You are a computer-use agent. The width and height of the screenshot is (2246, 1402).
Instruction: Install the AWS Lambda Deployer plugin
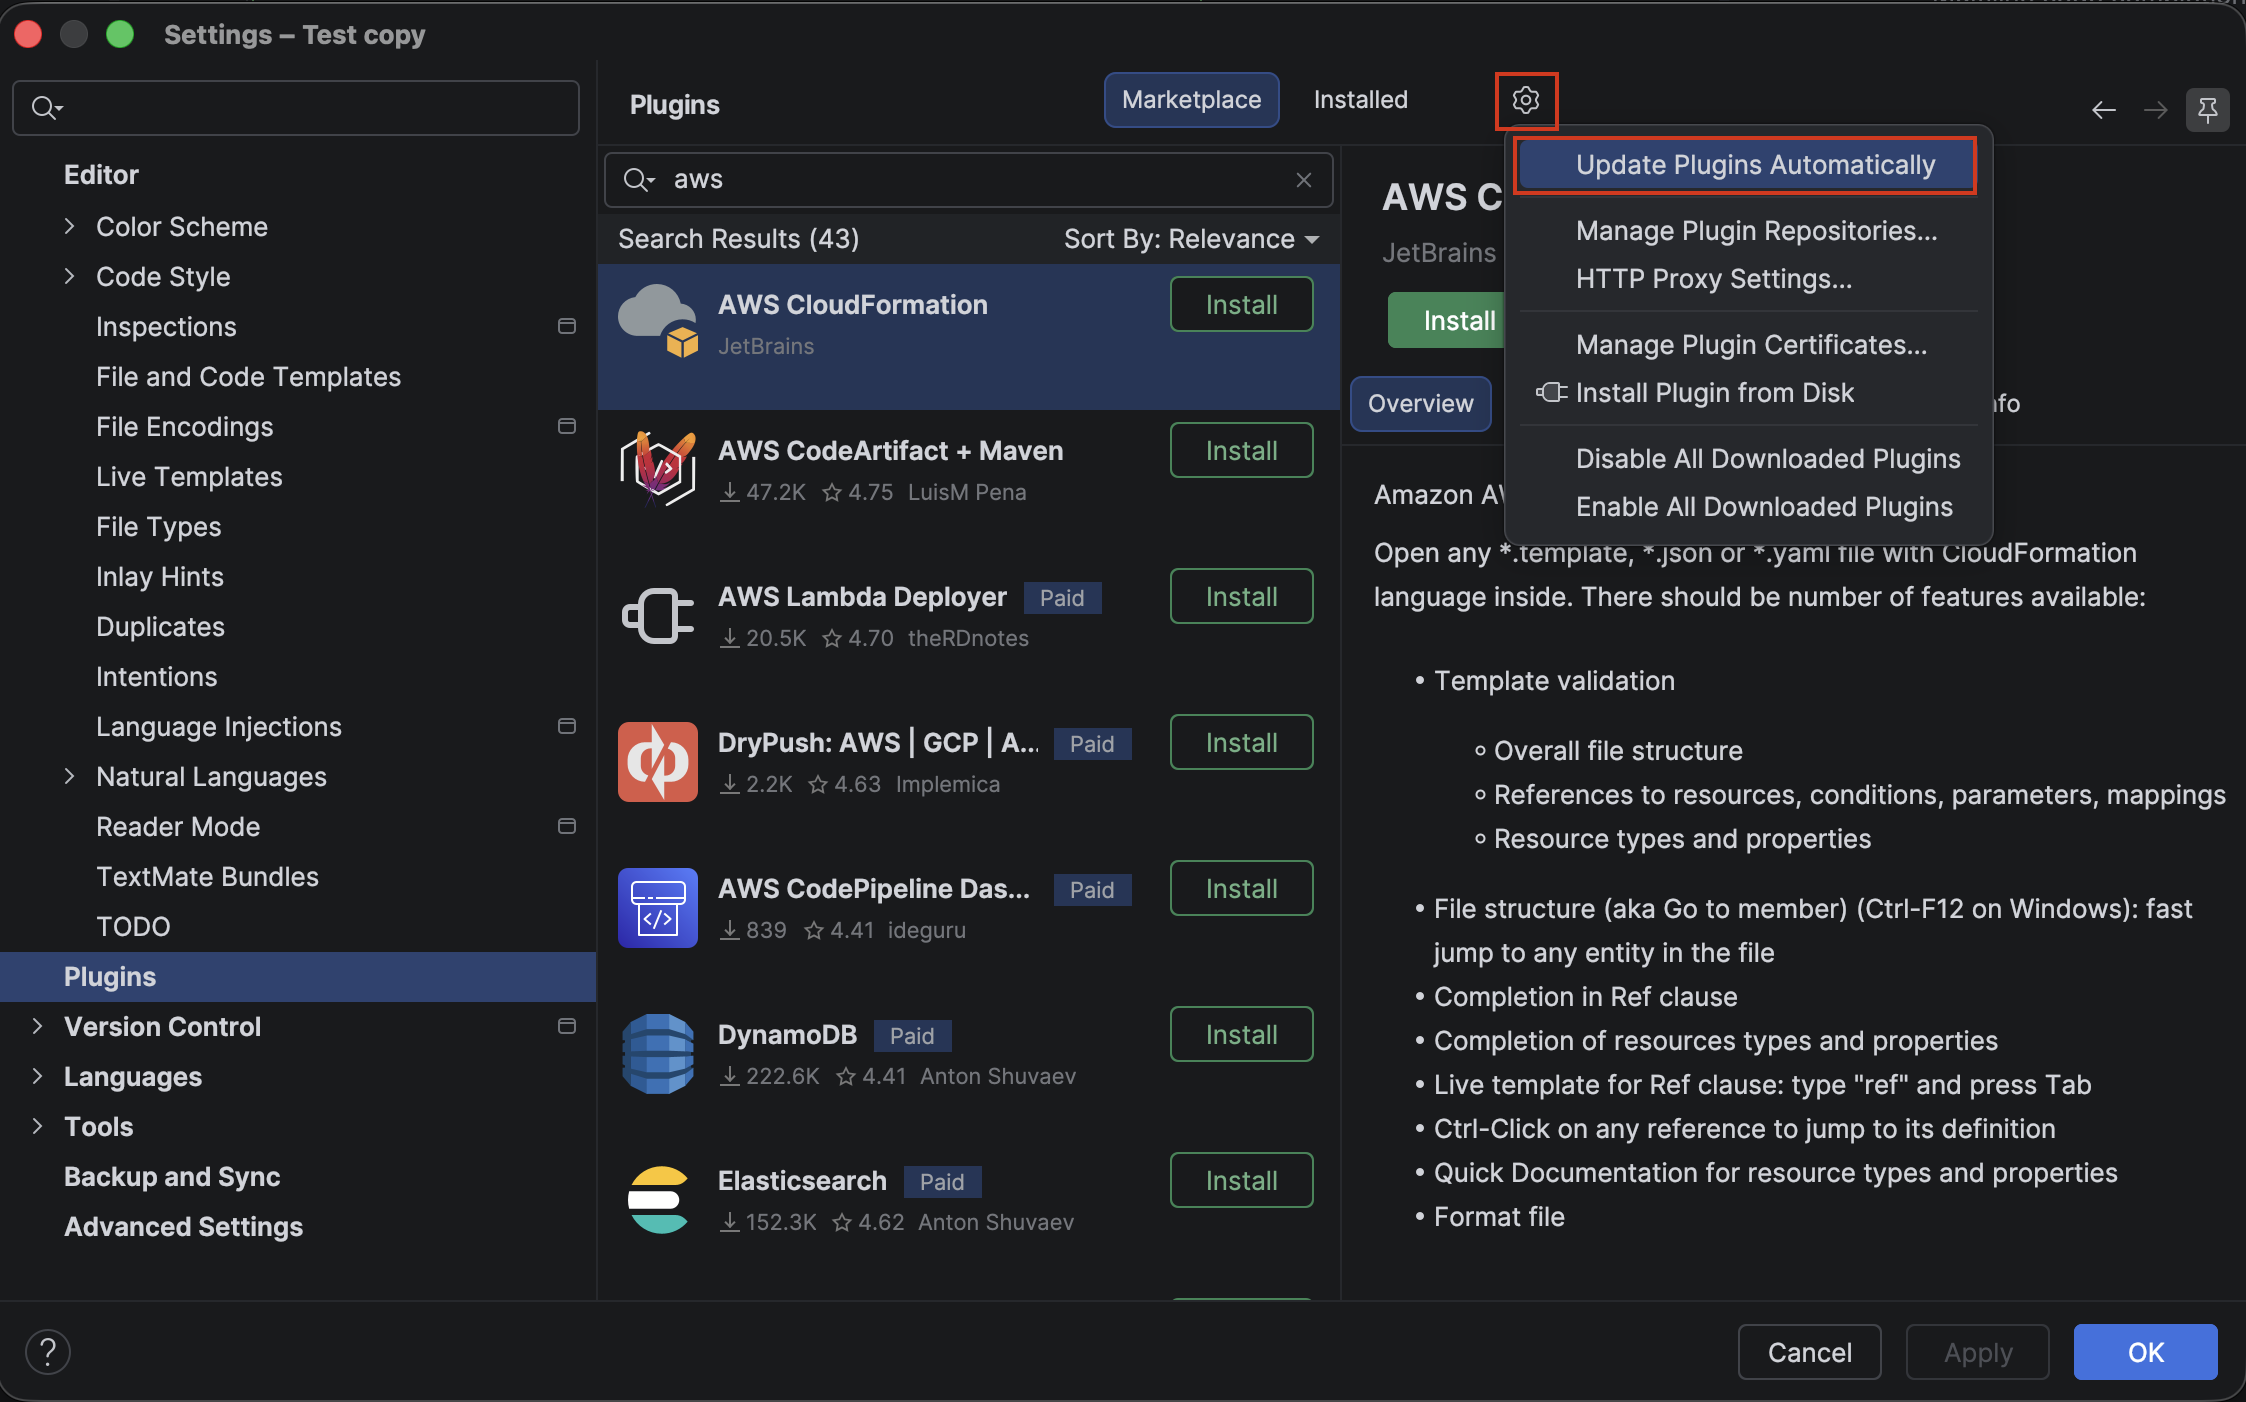coord(1242,597)
